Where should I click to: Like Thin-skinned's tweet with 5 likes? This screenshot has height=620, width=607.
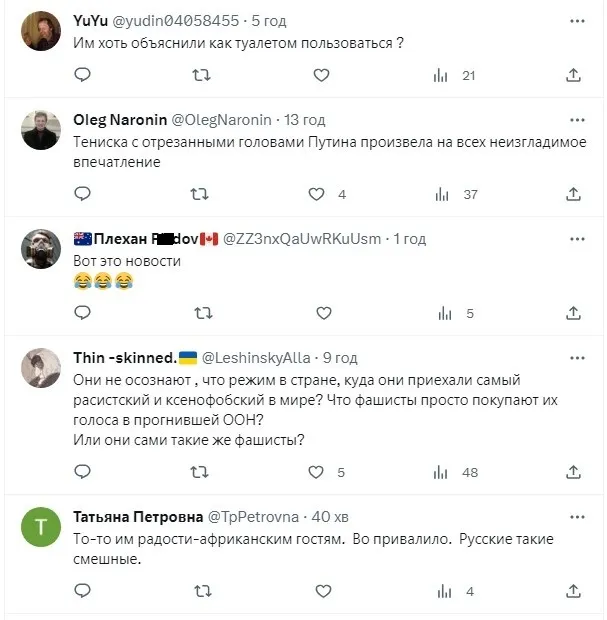(318, 472)
